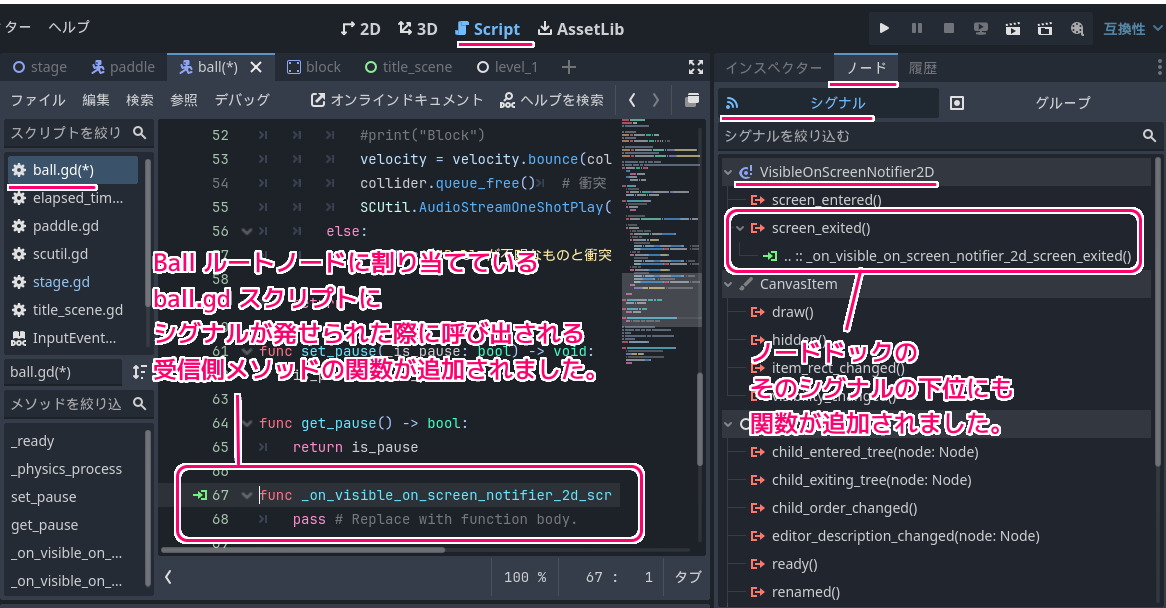Viewport: 1166px width, 608px height.
Task: Open remote debug deploy icon
Action: coord(981,28)
